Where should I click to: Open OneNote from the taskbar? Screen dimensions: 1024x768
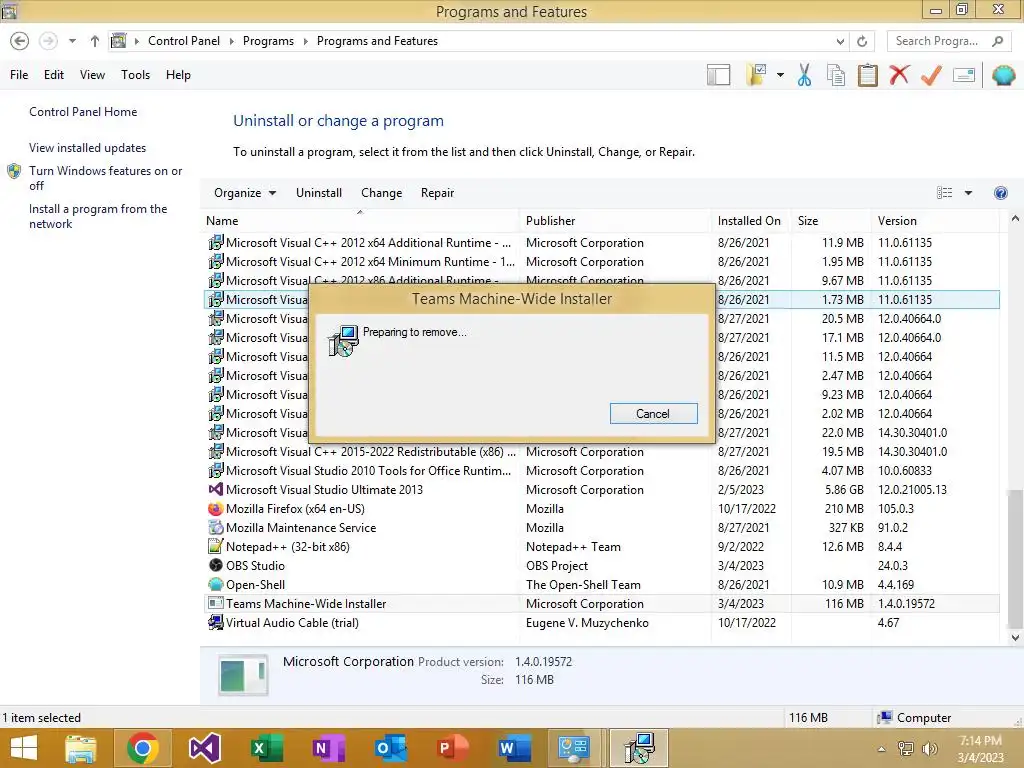(x=328, y=748)
